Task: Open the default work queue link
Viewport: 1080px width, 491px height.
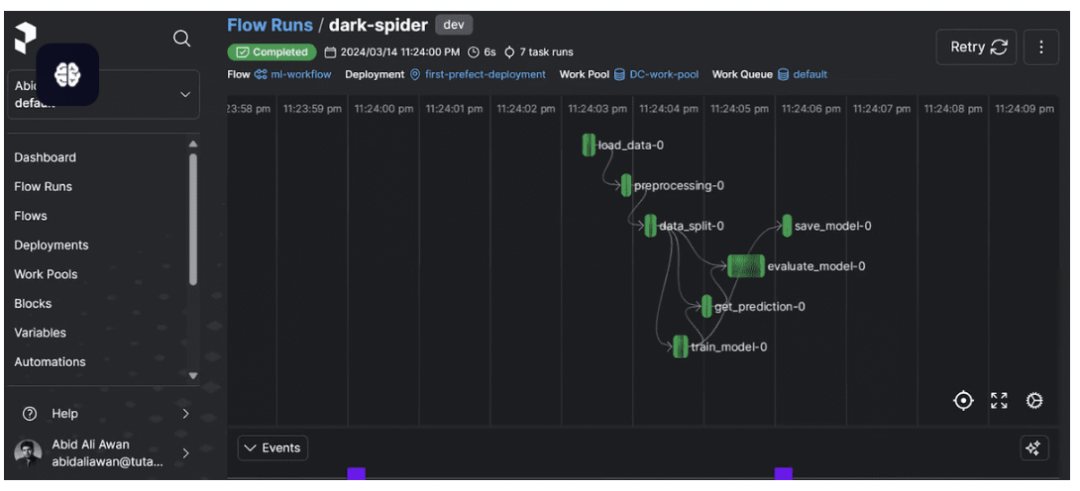Action: point(810,74)
